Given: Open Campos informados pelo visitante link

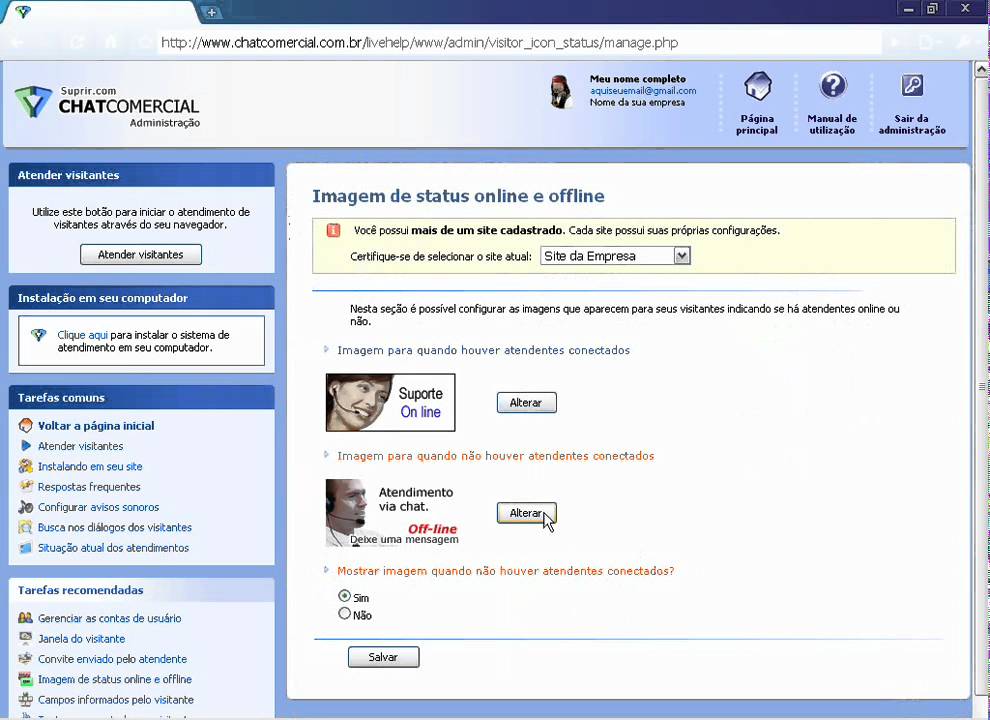Looking at the screenshot, I should pyautogui.click(x=116, y=699).
